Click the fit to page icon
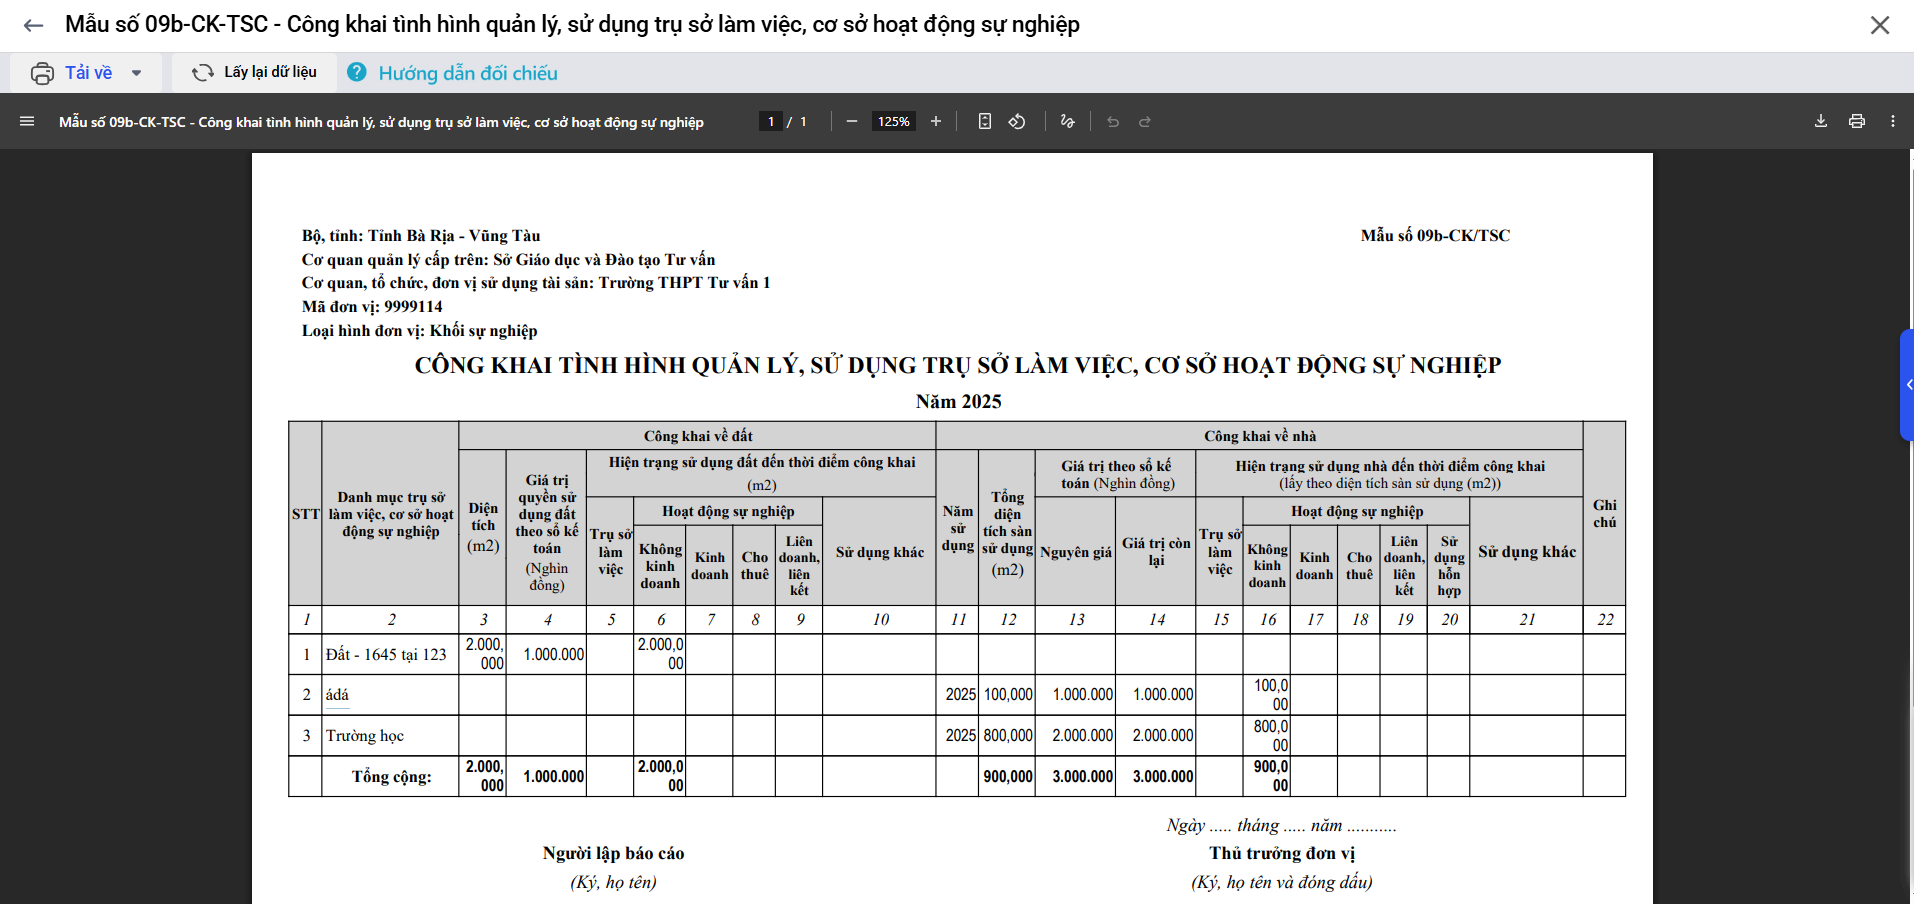The height and width of the screenshot is (904, 1914). point(985,121)
